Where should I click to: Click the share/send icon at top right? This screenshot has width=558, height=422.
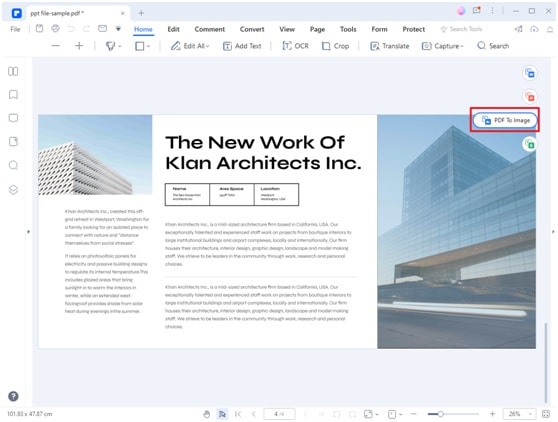tap(518, 29)
